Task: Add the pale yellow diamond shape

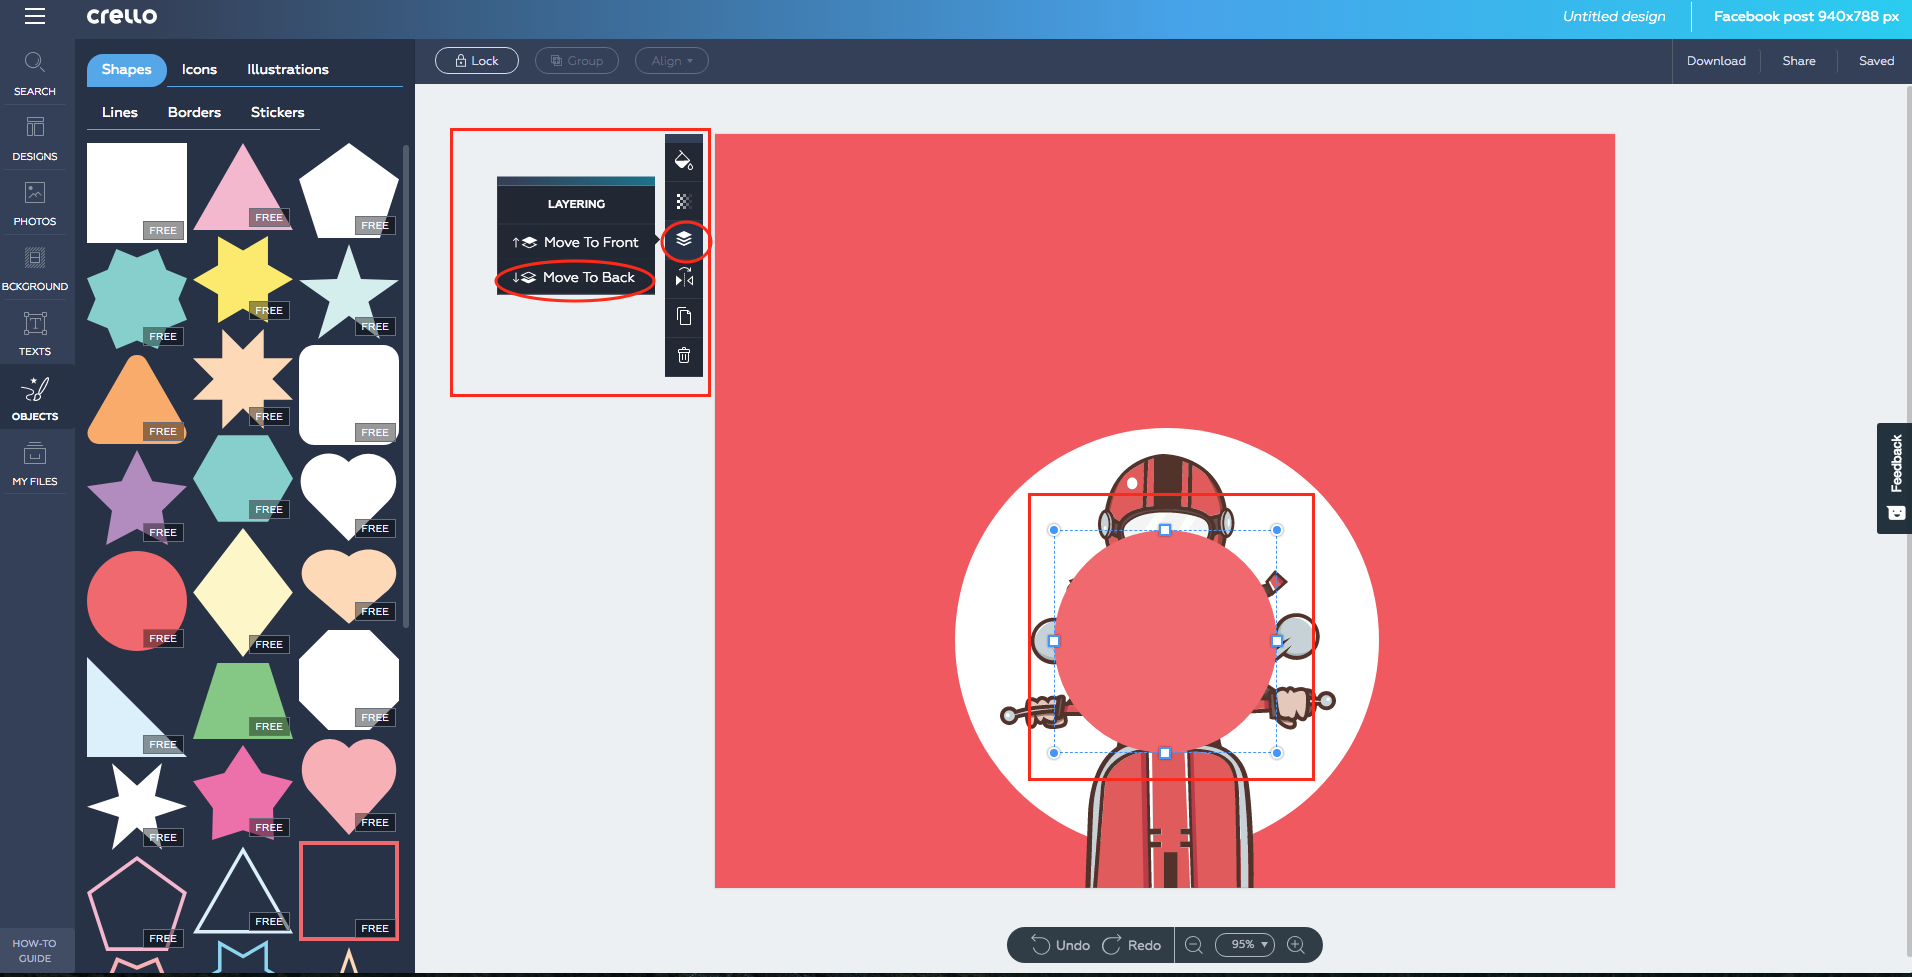Action: tap(243, 592)
